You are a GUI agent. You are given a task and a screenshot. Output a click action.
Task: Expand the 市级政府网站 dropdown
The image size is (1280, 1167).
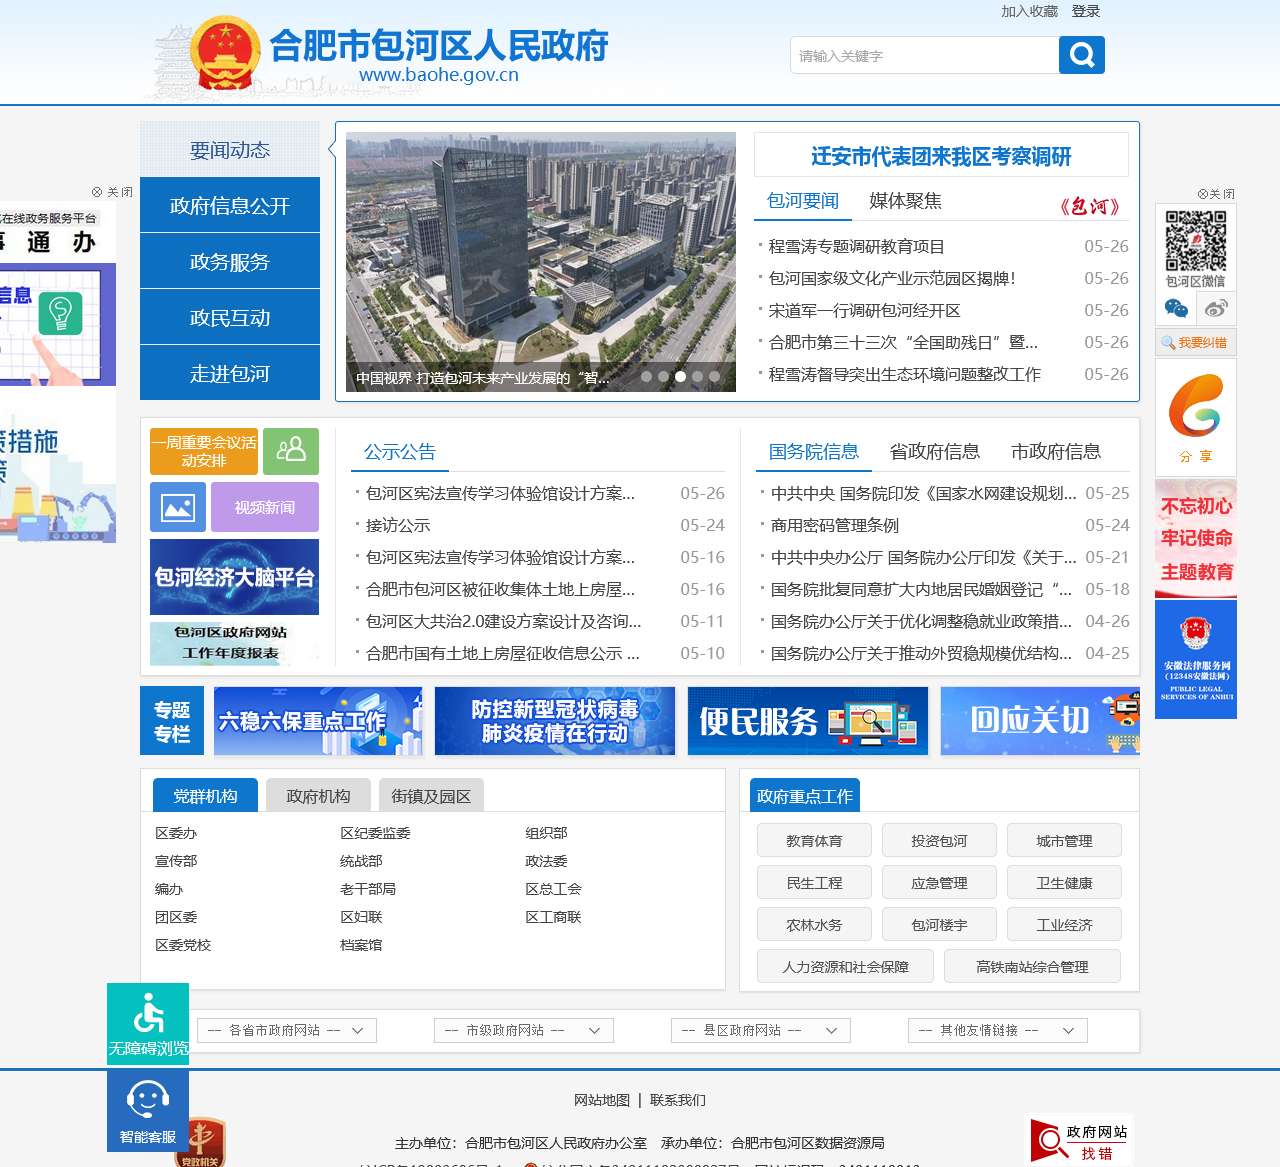tap(524, 1030)
